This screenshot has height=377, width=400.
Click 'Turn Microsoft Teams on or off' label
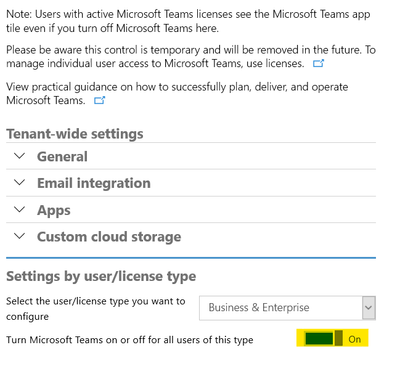click(130, 340)
